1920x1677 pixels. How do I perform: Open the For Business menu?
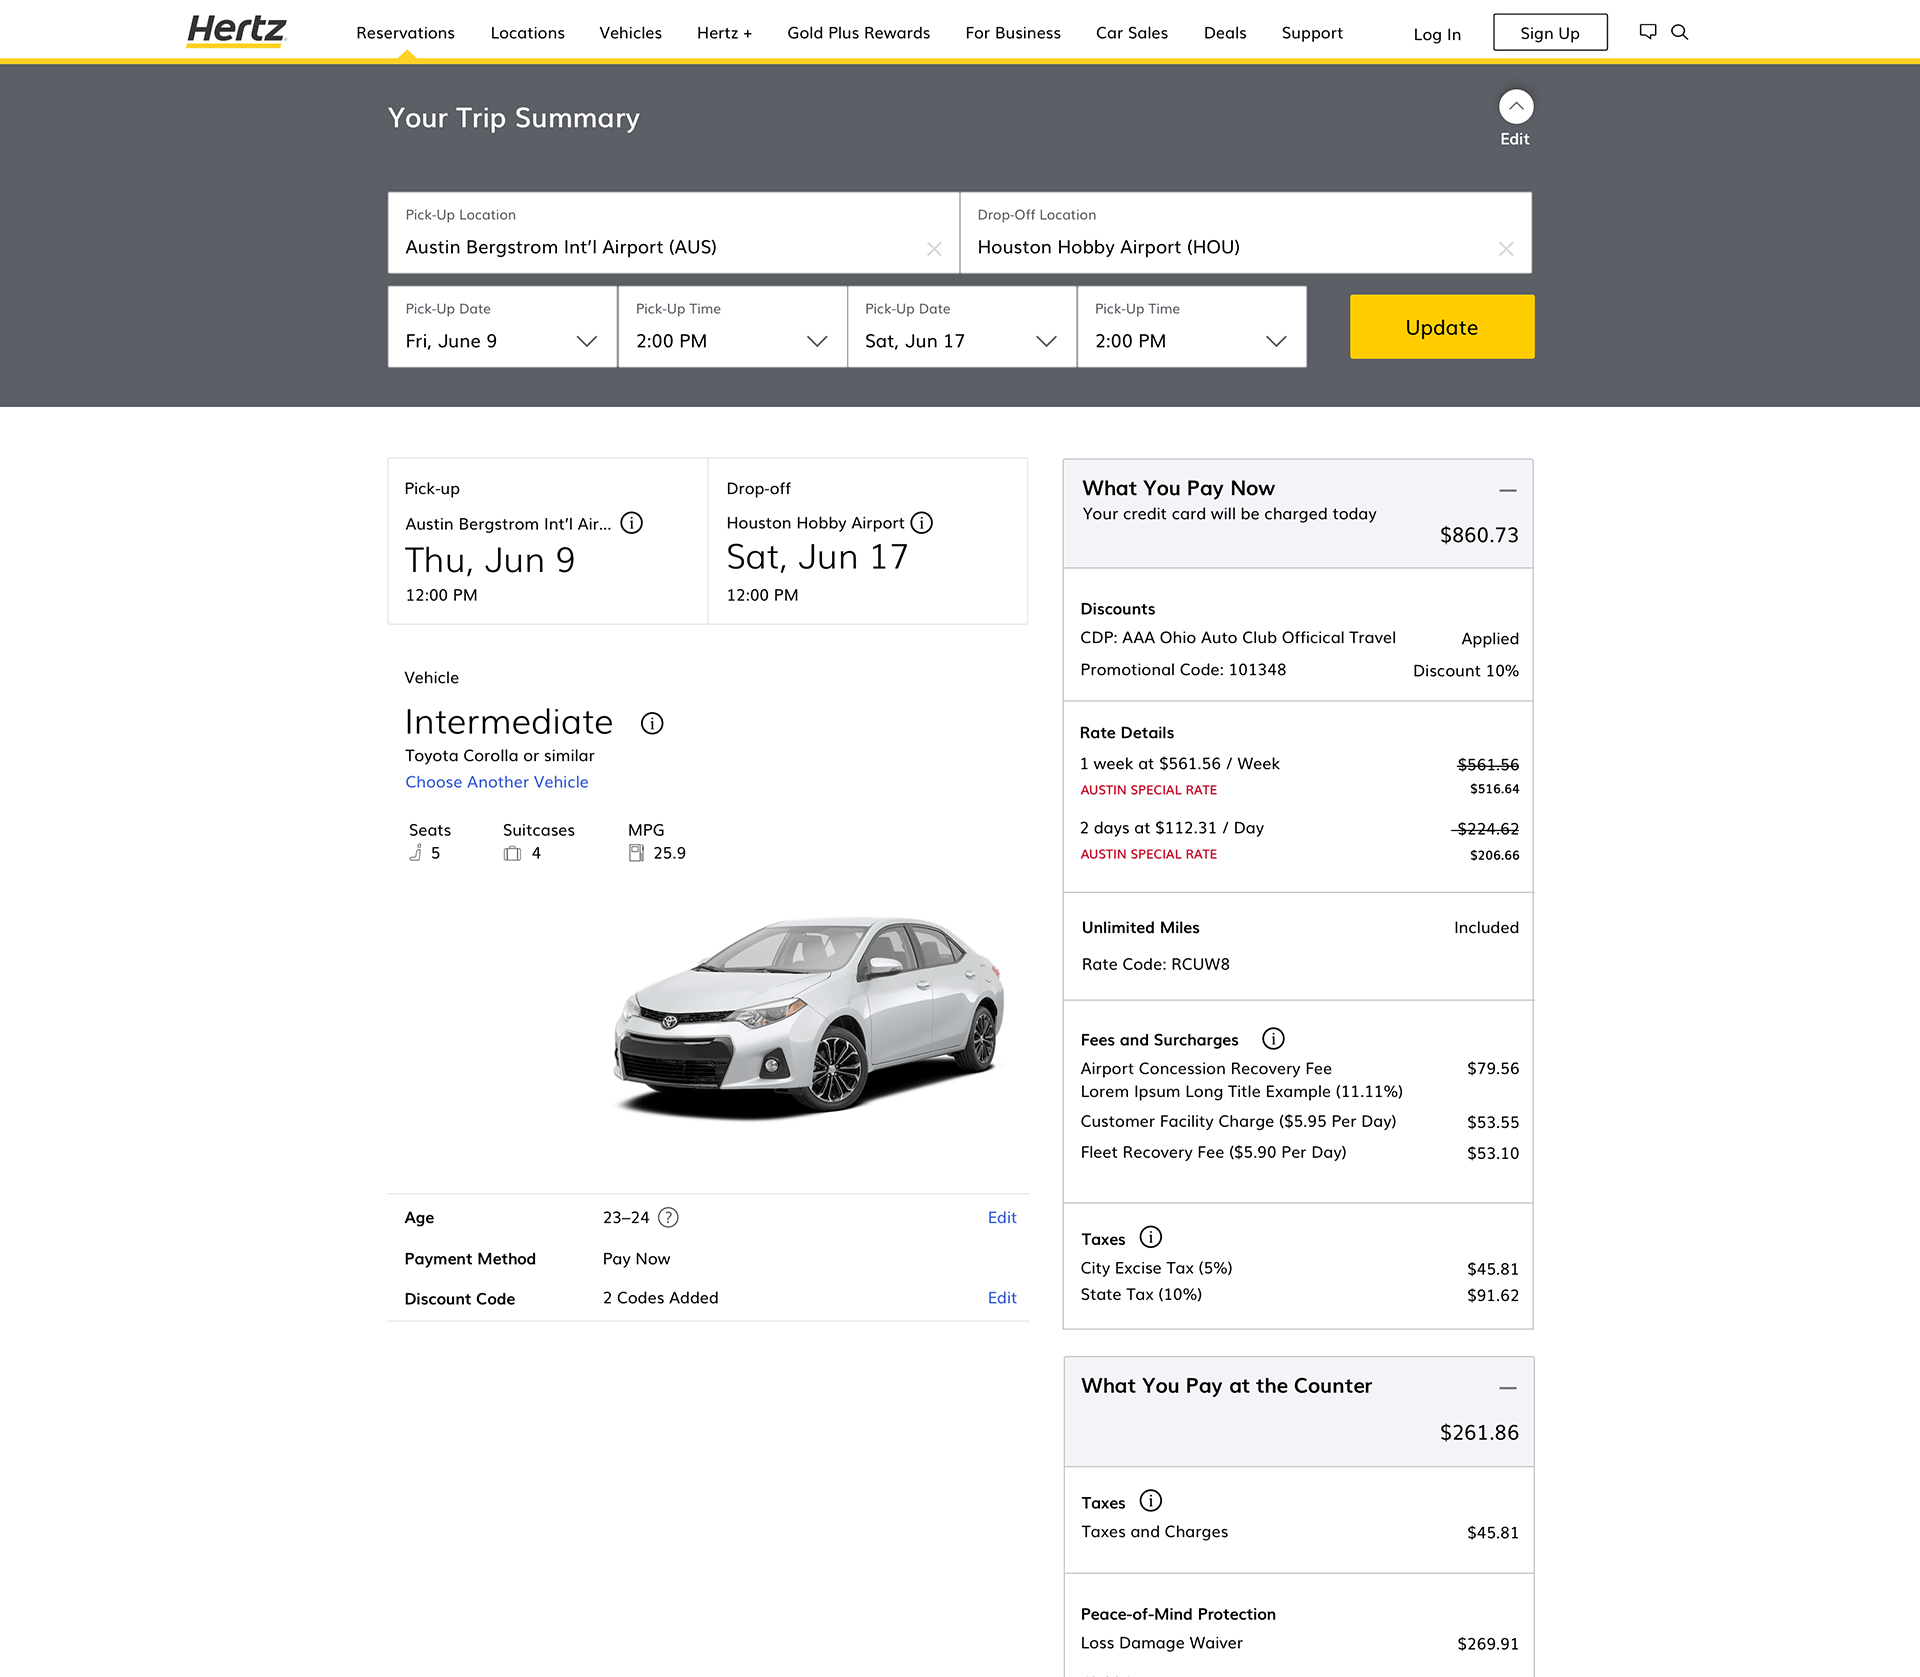pyautogui.click(x=1013, y=33)
